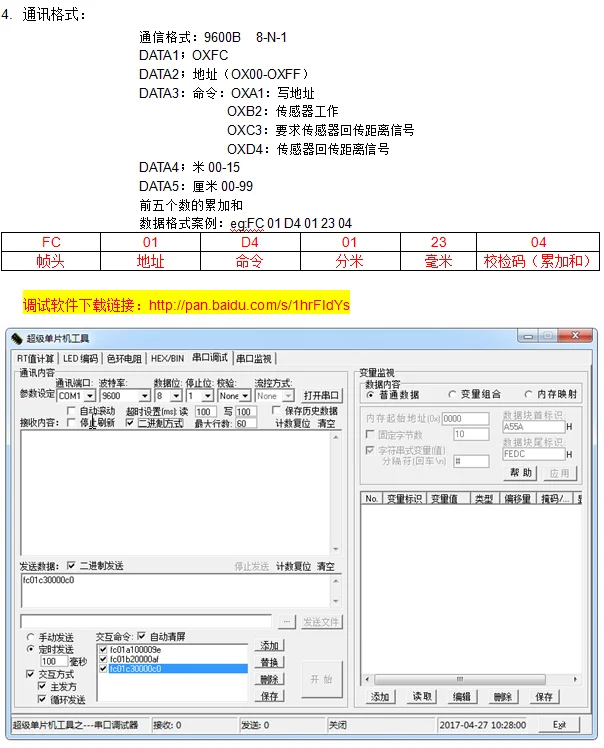Click 计数复位 above the receive area
The height and width of the screenshot is (748, 604).
tap(293, 424)
